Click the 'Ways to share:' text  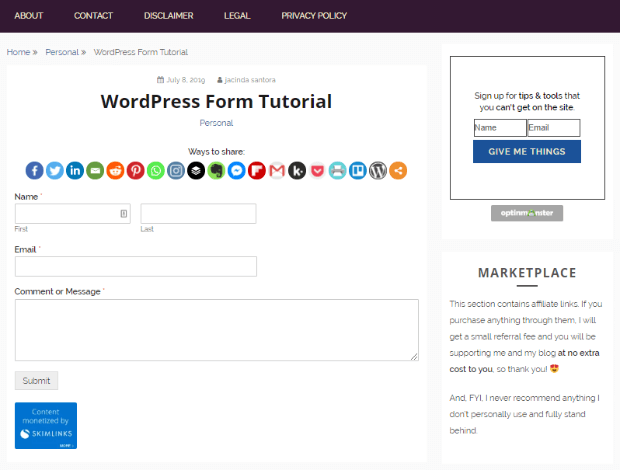[x=216, y=151]
